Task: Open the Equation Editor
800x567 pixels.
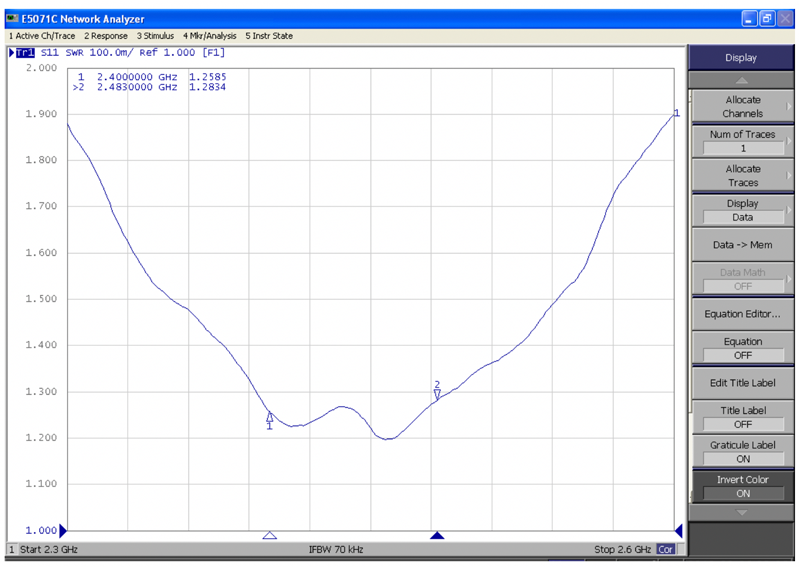Action: point(742,313)
